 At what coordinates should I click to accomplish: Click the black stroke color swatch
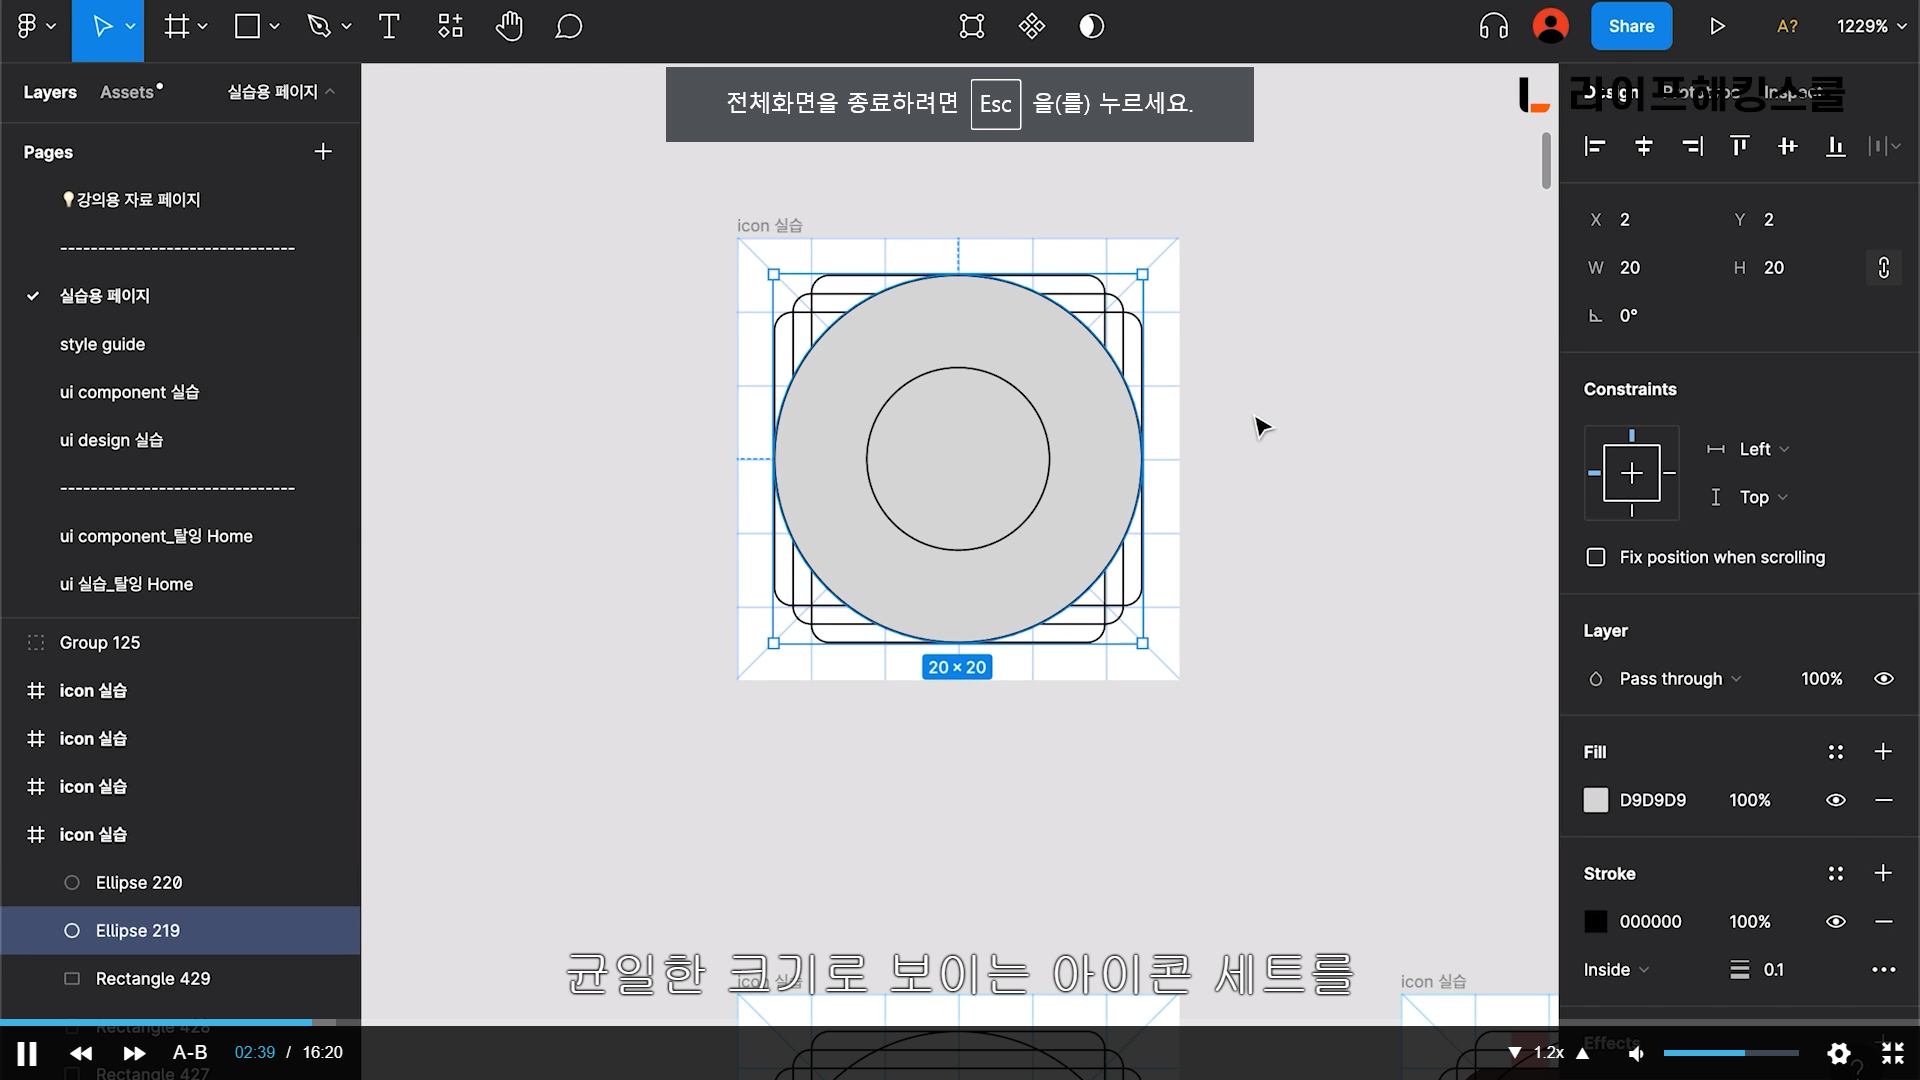[x=1596, y=922]
